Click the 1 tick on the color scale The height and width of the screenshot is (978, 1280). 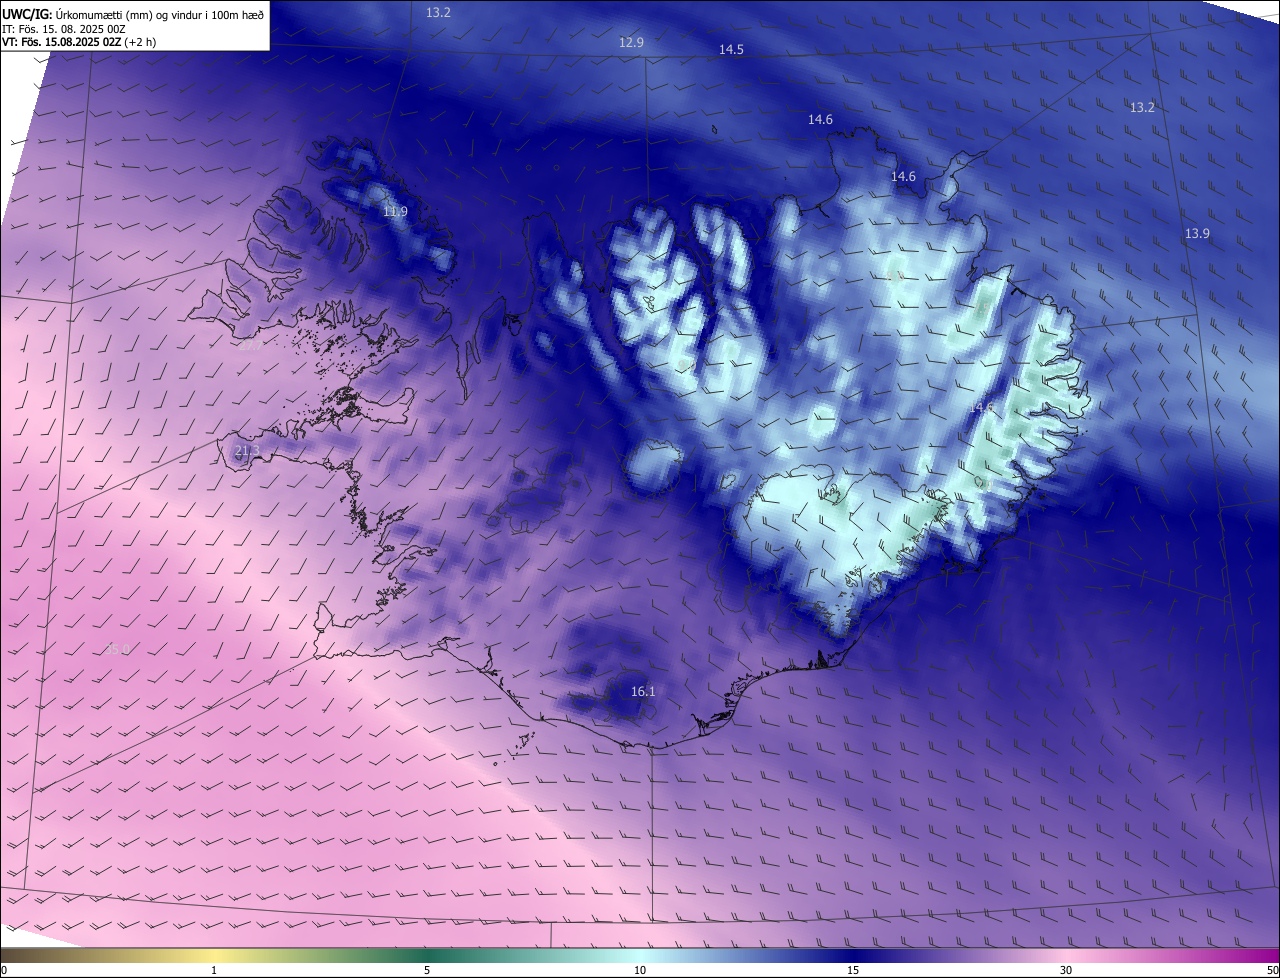(214, 970)
